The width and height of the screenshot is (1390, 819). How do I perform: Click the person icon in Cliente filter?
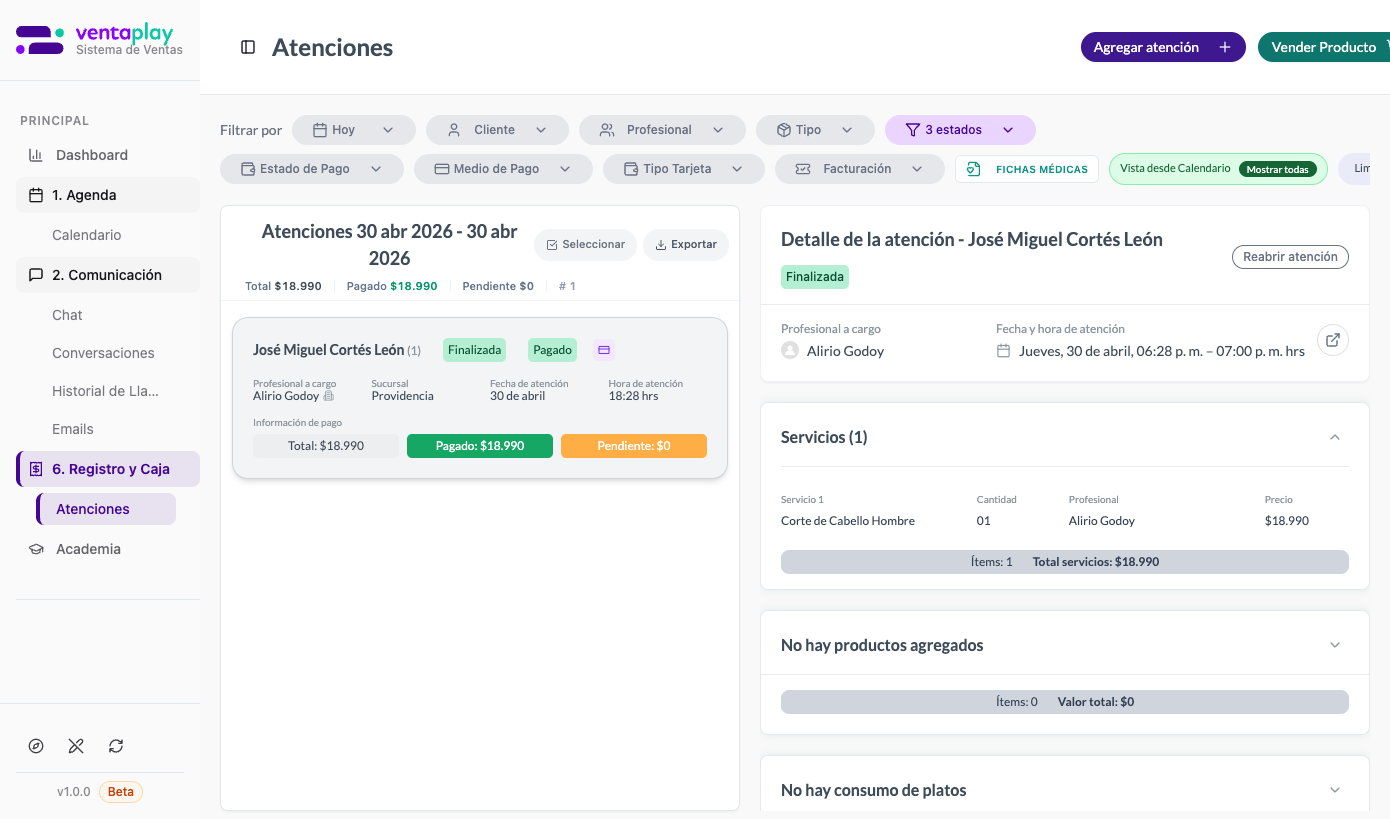(x=454, y=130)
